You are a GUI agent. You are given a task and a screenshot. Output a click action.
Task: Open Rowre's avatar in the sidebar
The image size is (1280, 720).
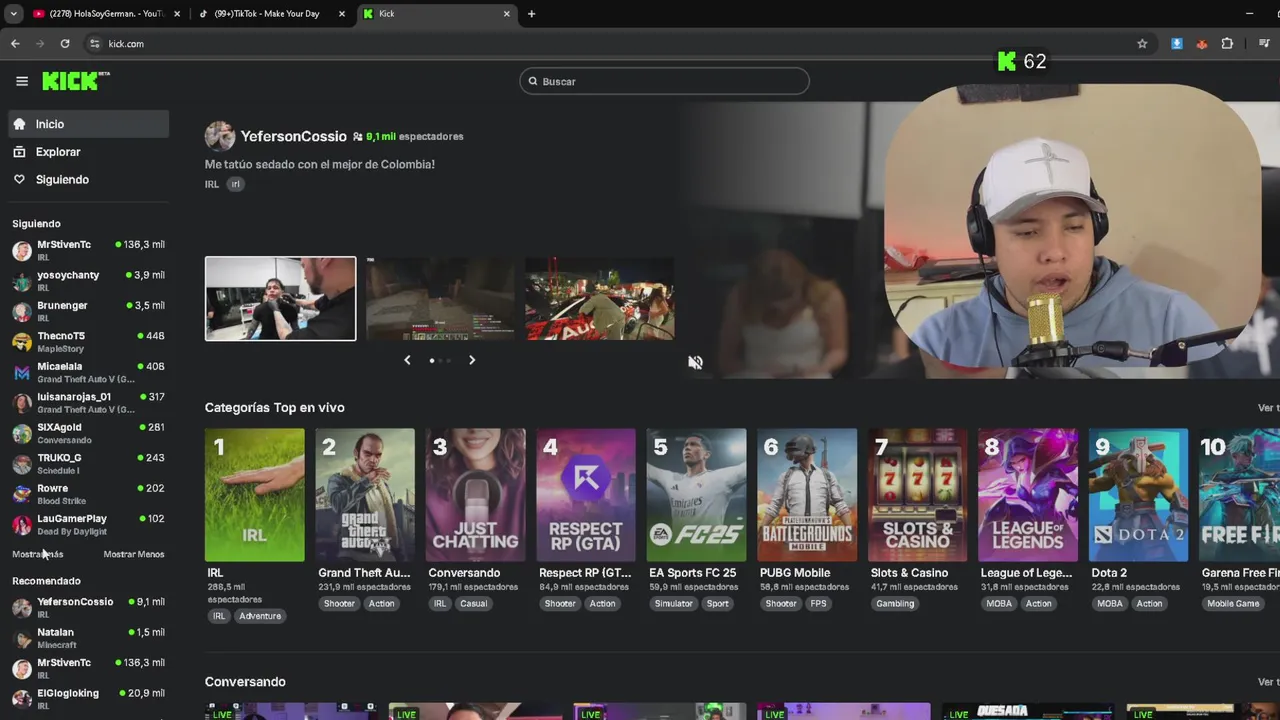(22, 494)
